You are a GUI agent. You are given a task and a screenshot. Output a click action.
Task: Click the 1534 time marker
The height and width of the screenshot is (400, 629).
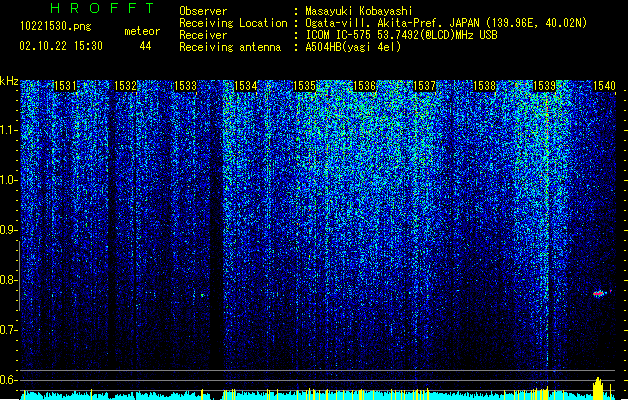pyautogui.click(x=246, y=86)
